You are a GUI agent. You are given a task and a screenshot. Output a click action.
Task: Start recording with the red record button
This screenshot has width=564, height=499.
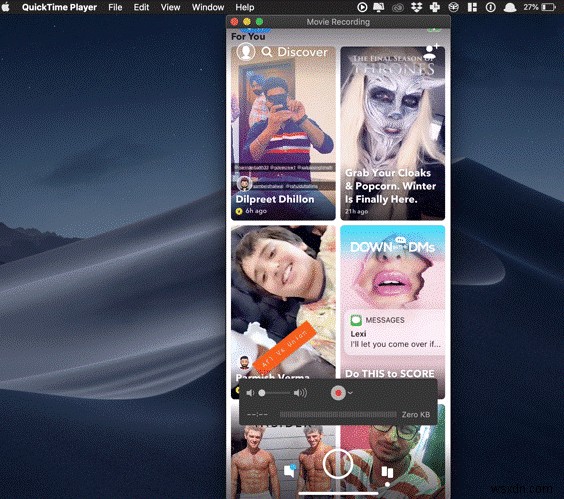(x=338, y=393)
